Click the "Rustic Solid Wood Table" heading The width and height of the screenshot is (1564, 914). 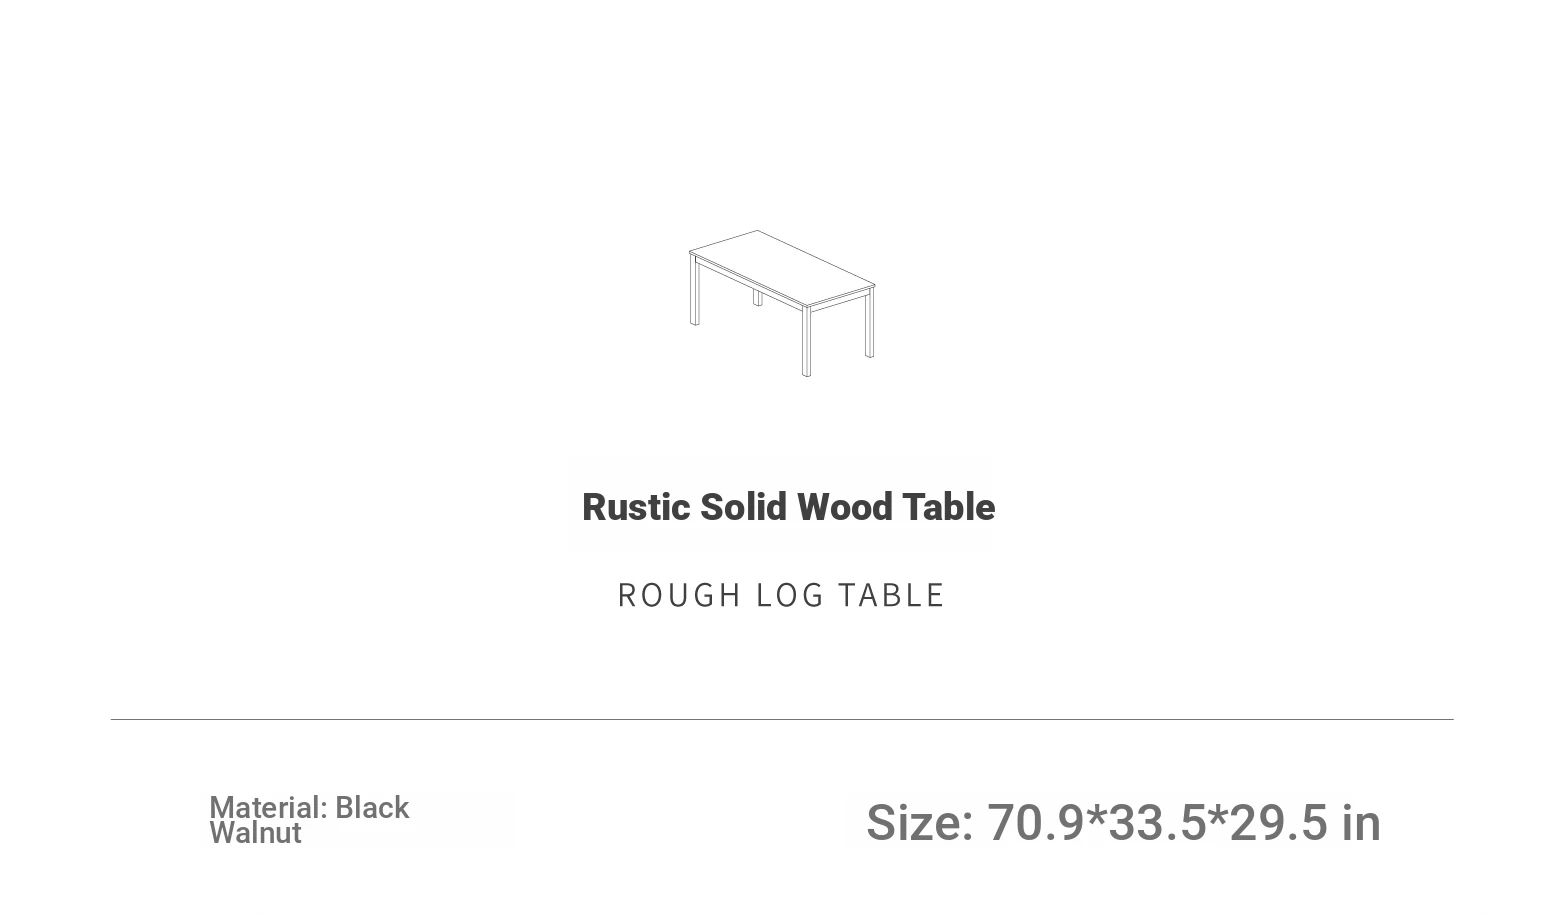point(789,507)
